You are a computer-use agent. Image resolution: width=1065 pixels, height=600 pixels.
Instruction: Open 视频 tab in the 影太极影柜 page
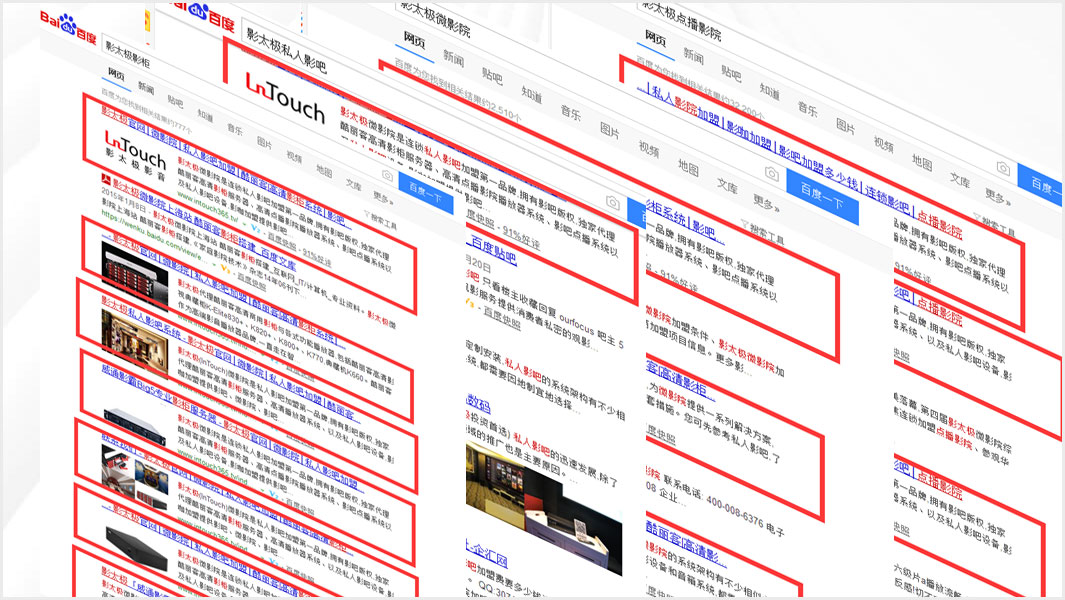(294, 157)
